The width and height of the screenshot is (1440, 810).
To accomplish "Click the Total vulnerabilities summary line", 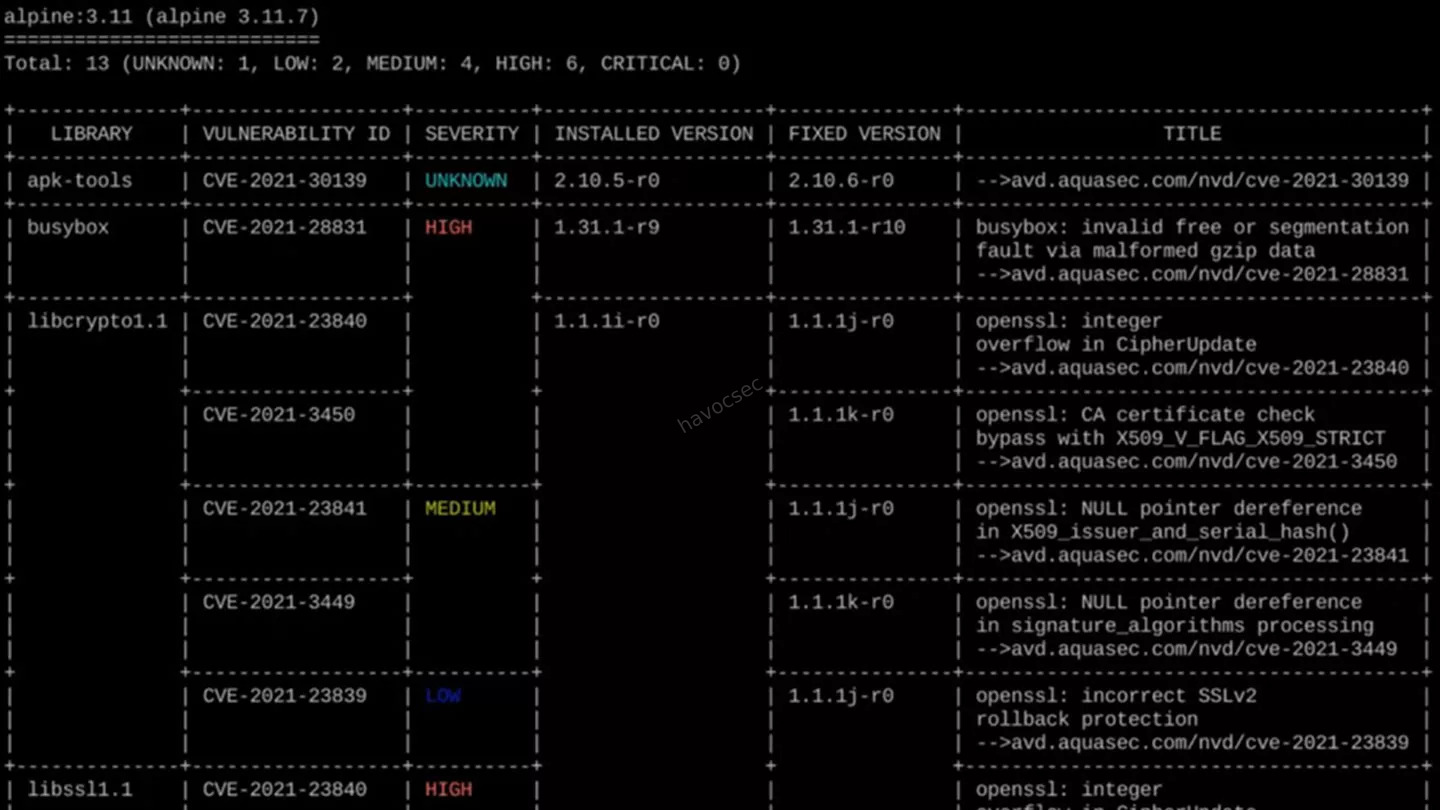I will (372, 64).
